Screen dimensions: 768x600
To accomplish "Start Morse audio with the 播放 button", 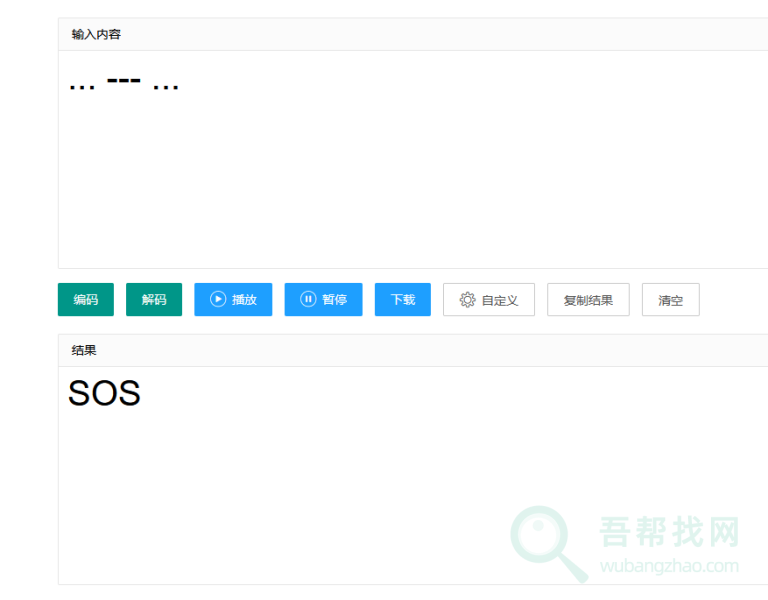I will (x=233, y=300).
